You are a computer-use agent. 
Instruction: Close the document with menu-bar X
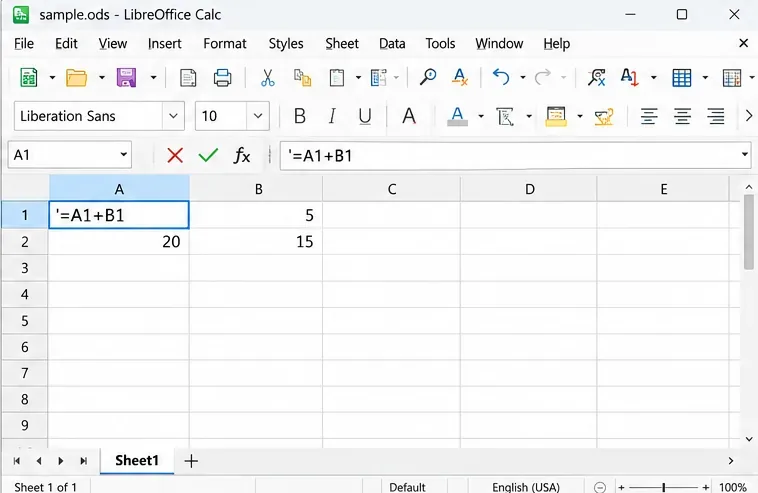click(x=743, y=44)
